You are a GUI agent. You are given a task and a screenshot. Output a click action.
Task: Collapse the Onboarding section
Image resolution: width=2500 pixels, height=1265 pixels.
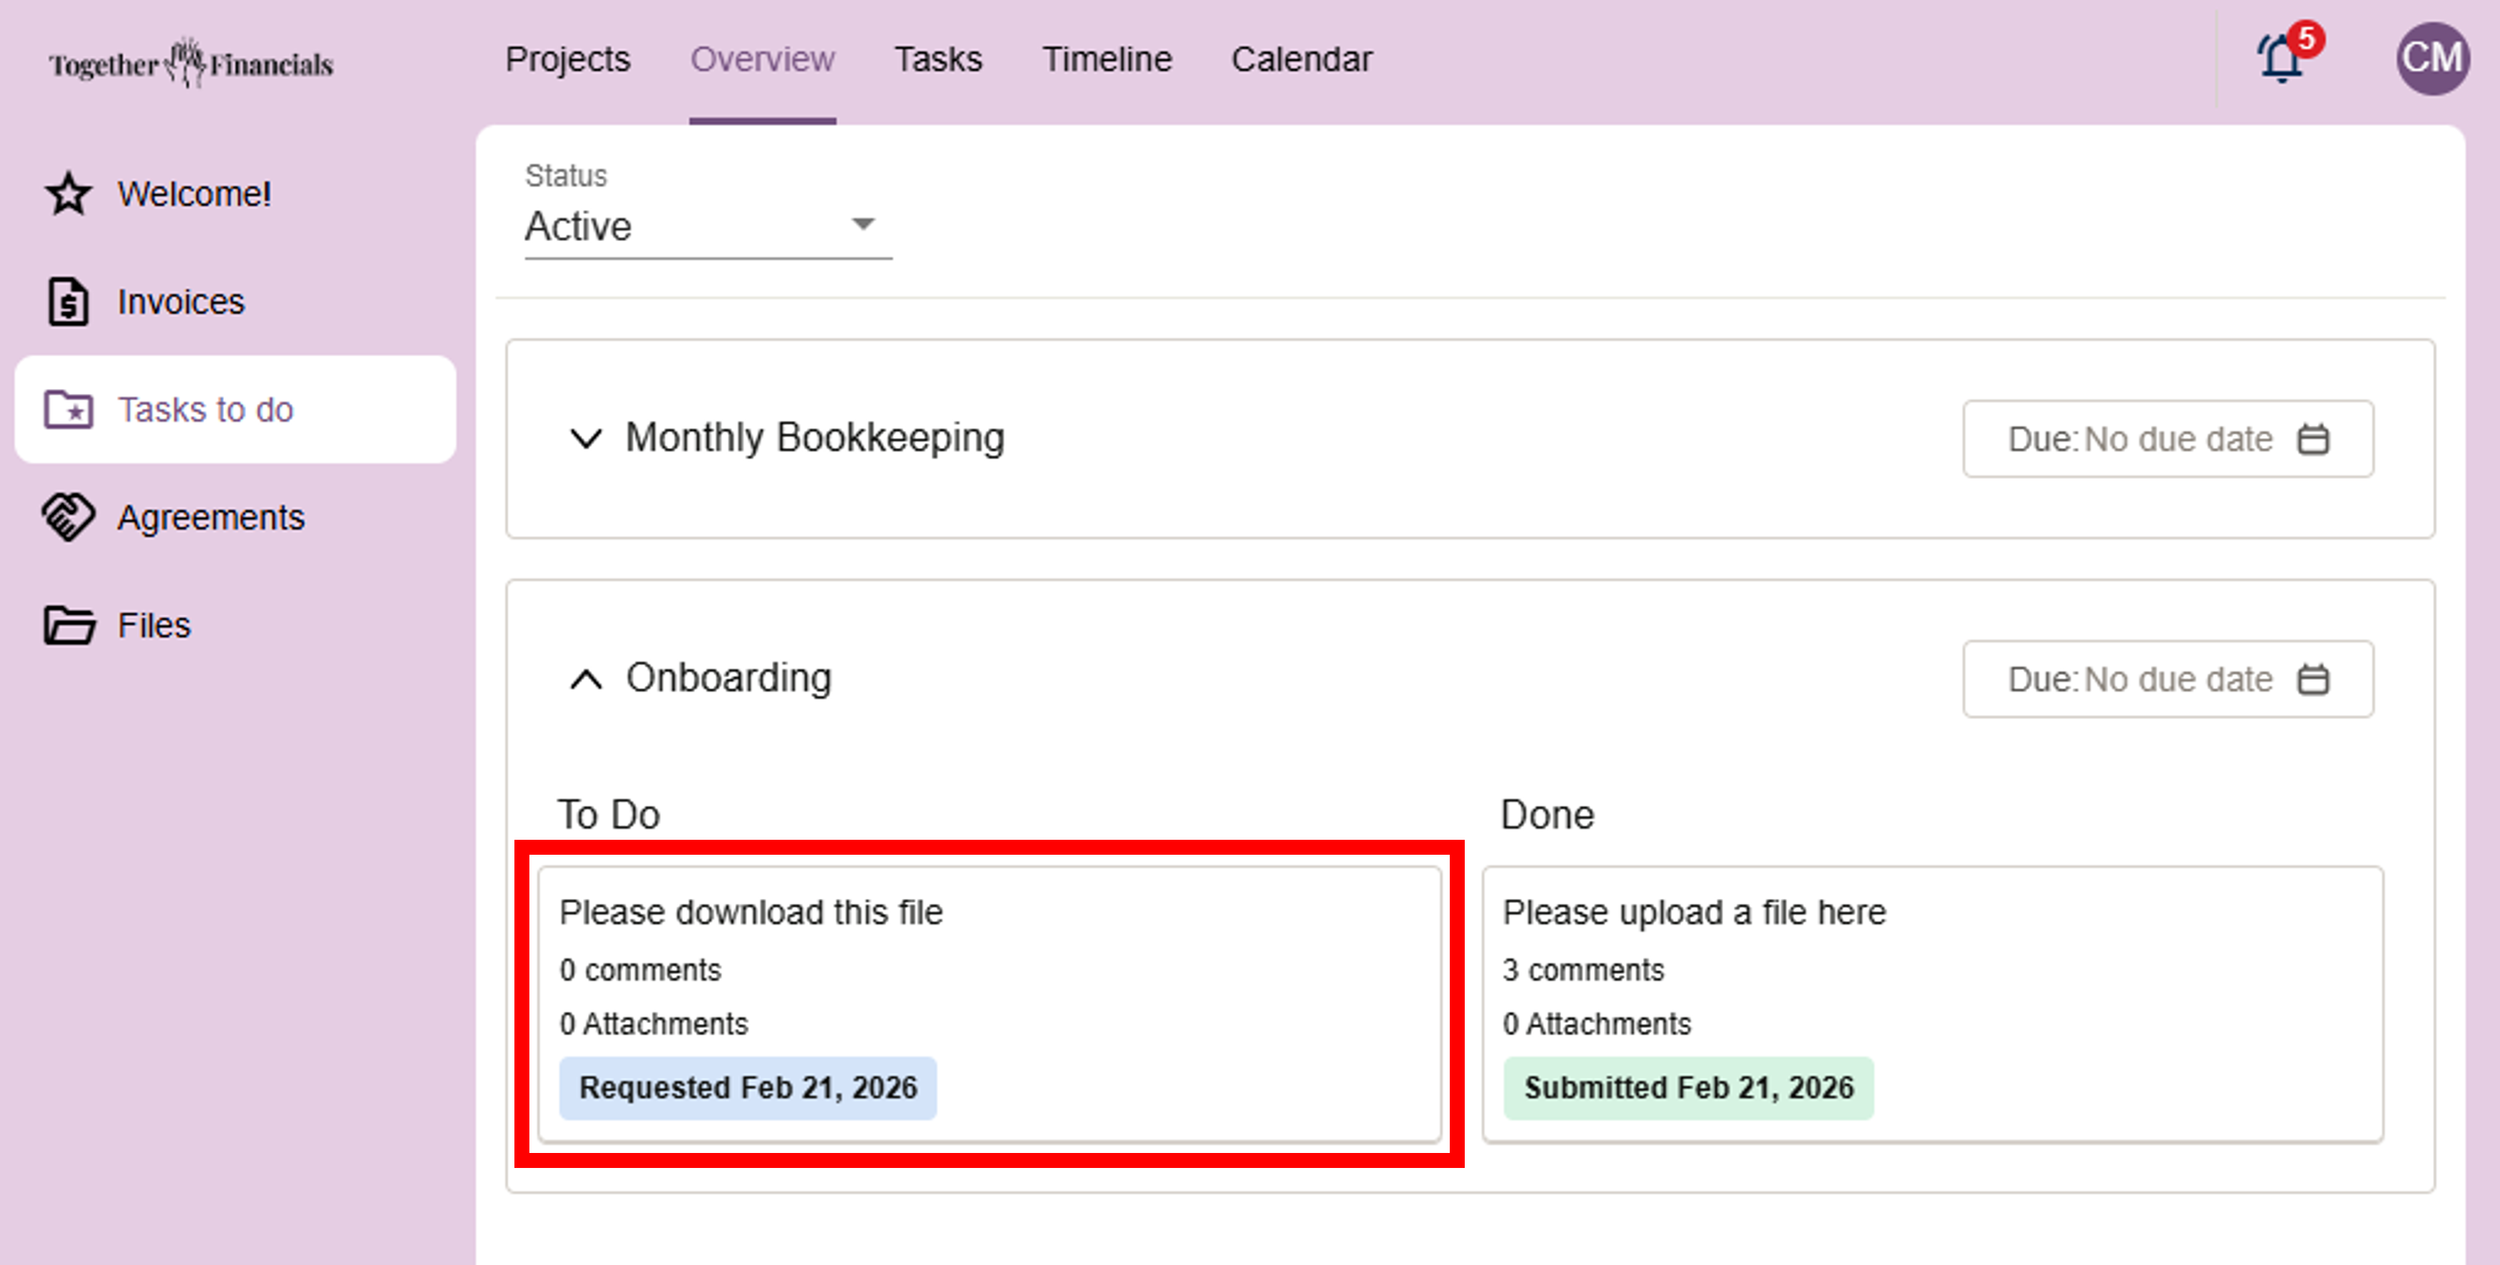(586, 679)
